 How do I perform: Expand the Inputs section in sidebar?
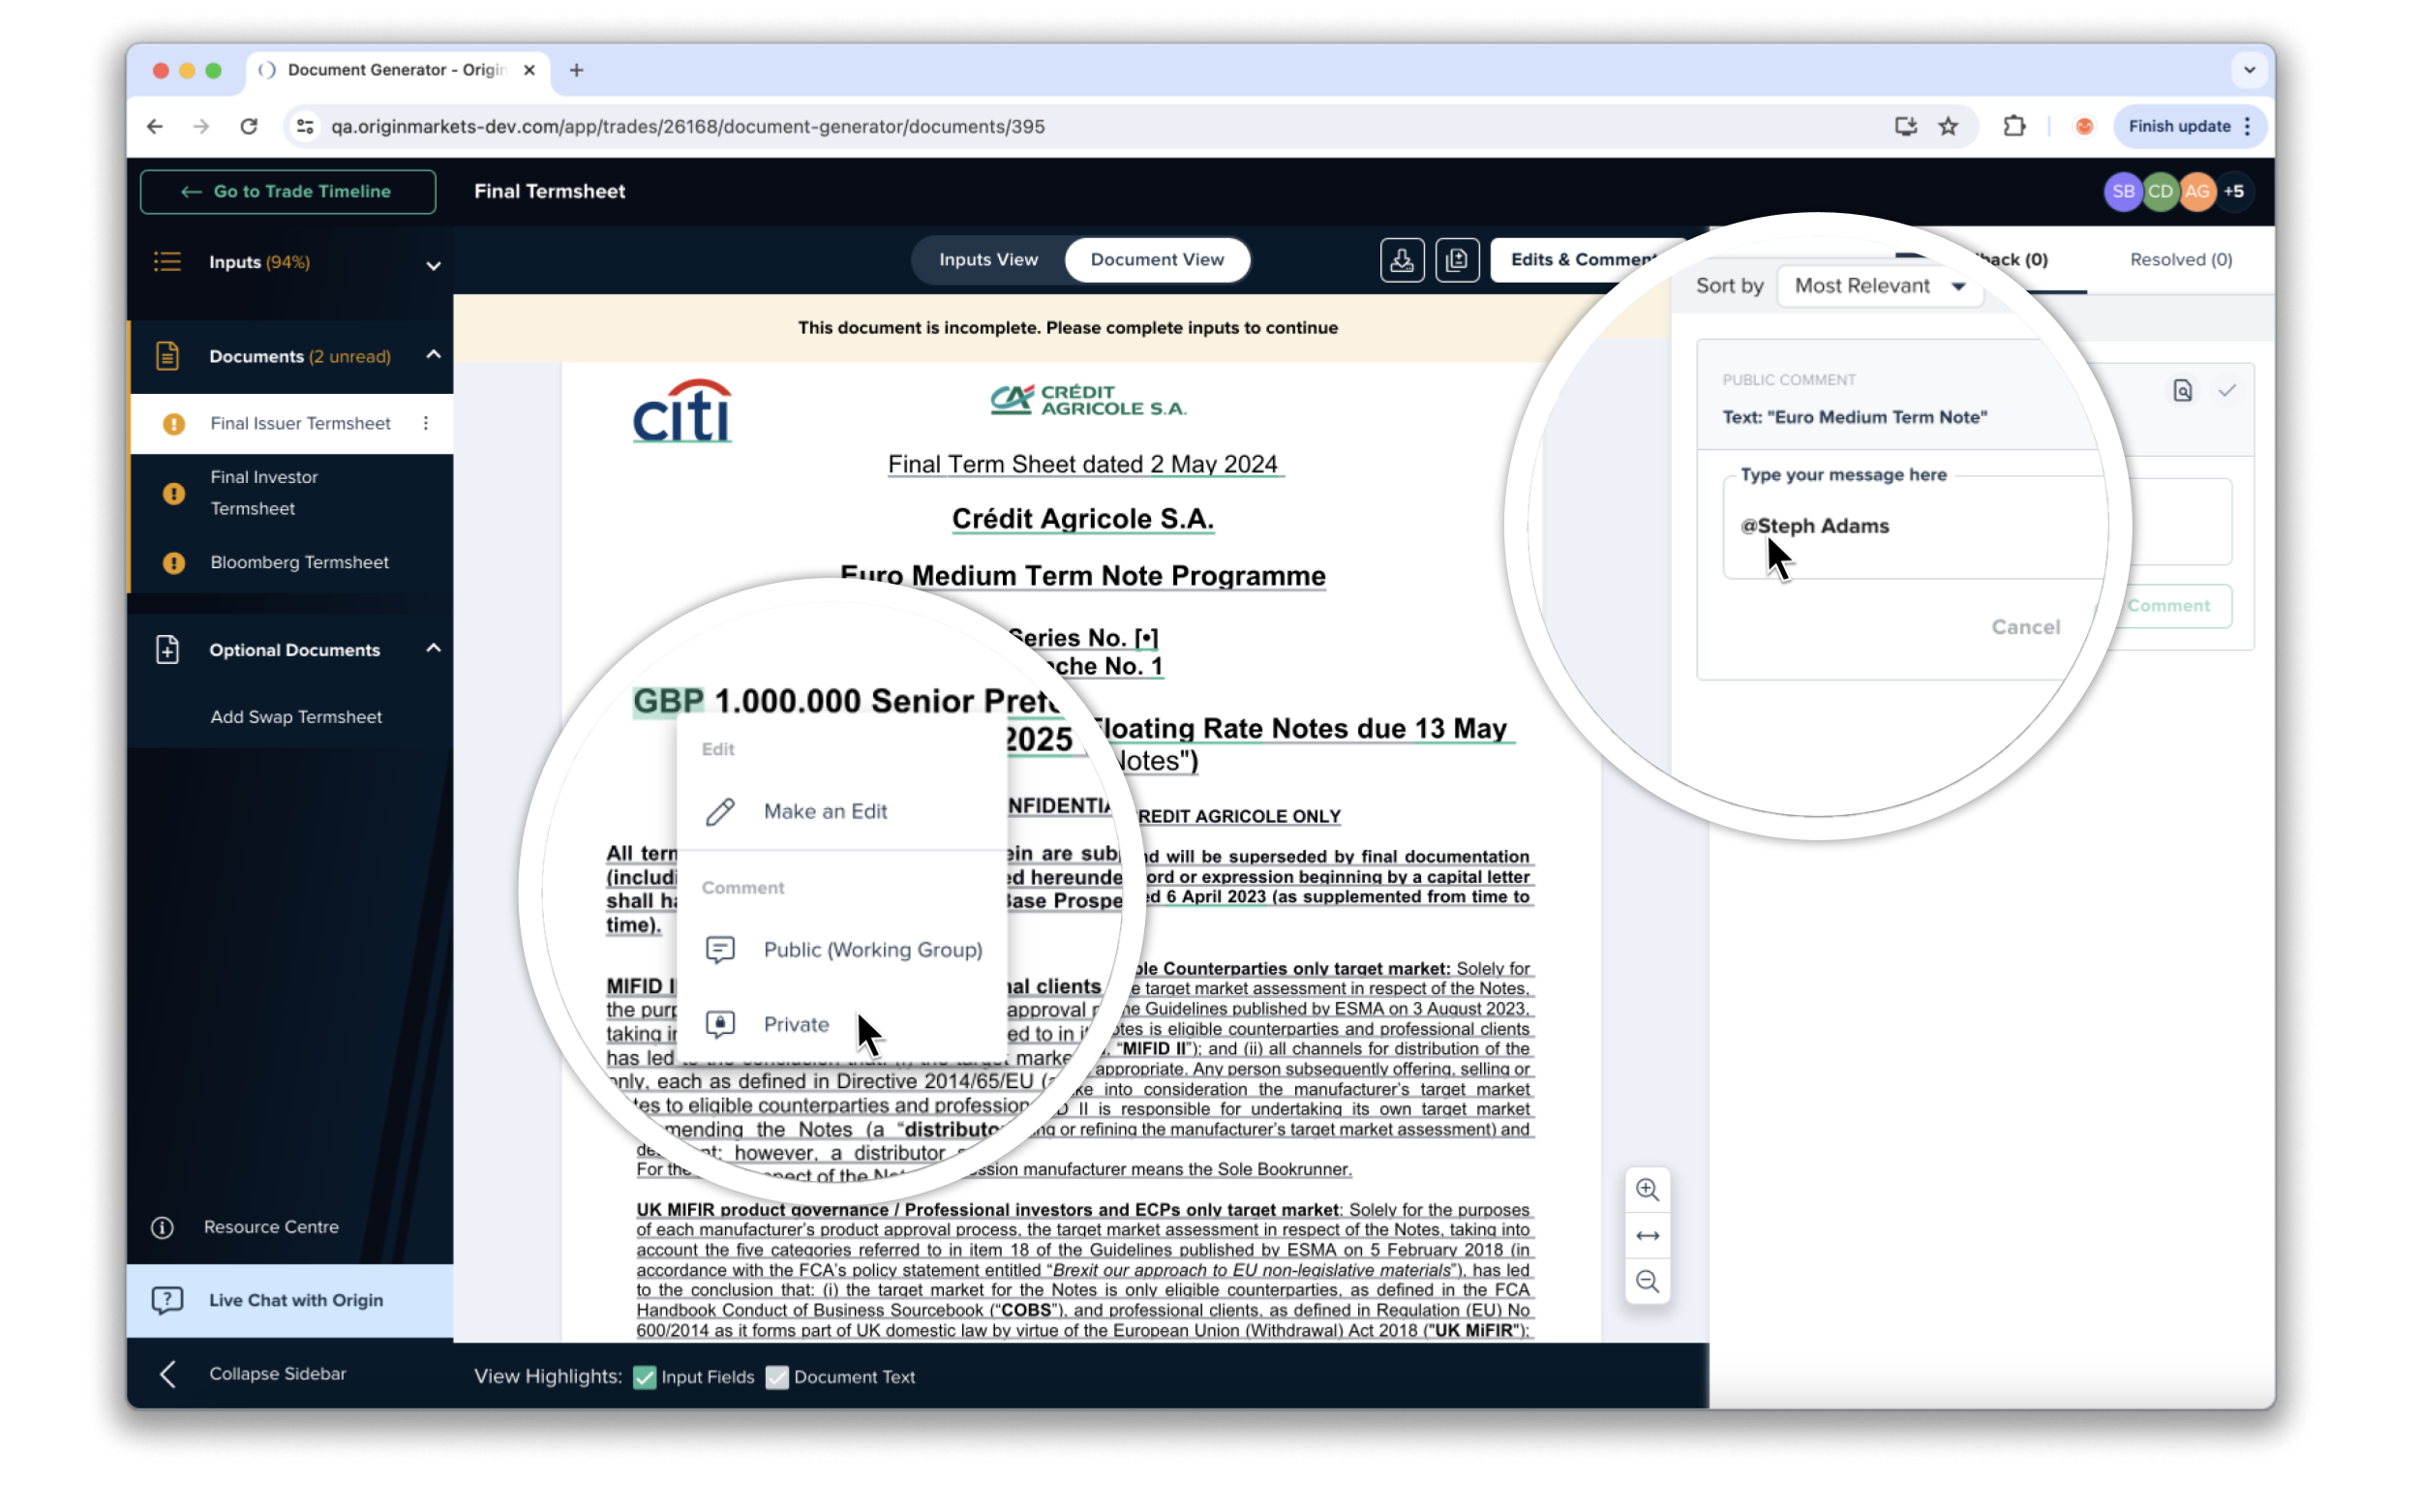432,264
